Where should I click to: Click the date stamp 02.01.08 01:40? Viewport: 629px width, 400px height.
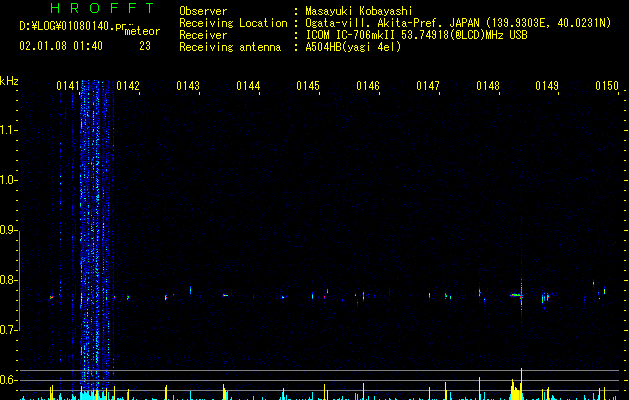[61, 46]
